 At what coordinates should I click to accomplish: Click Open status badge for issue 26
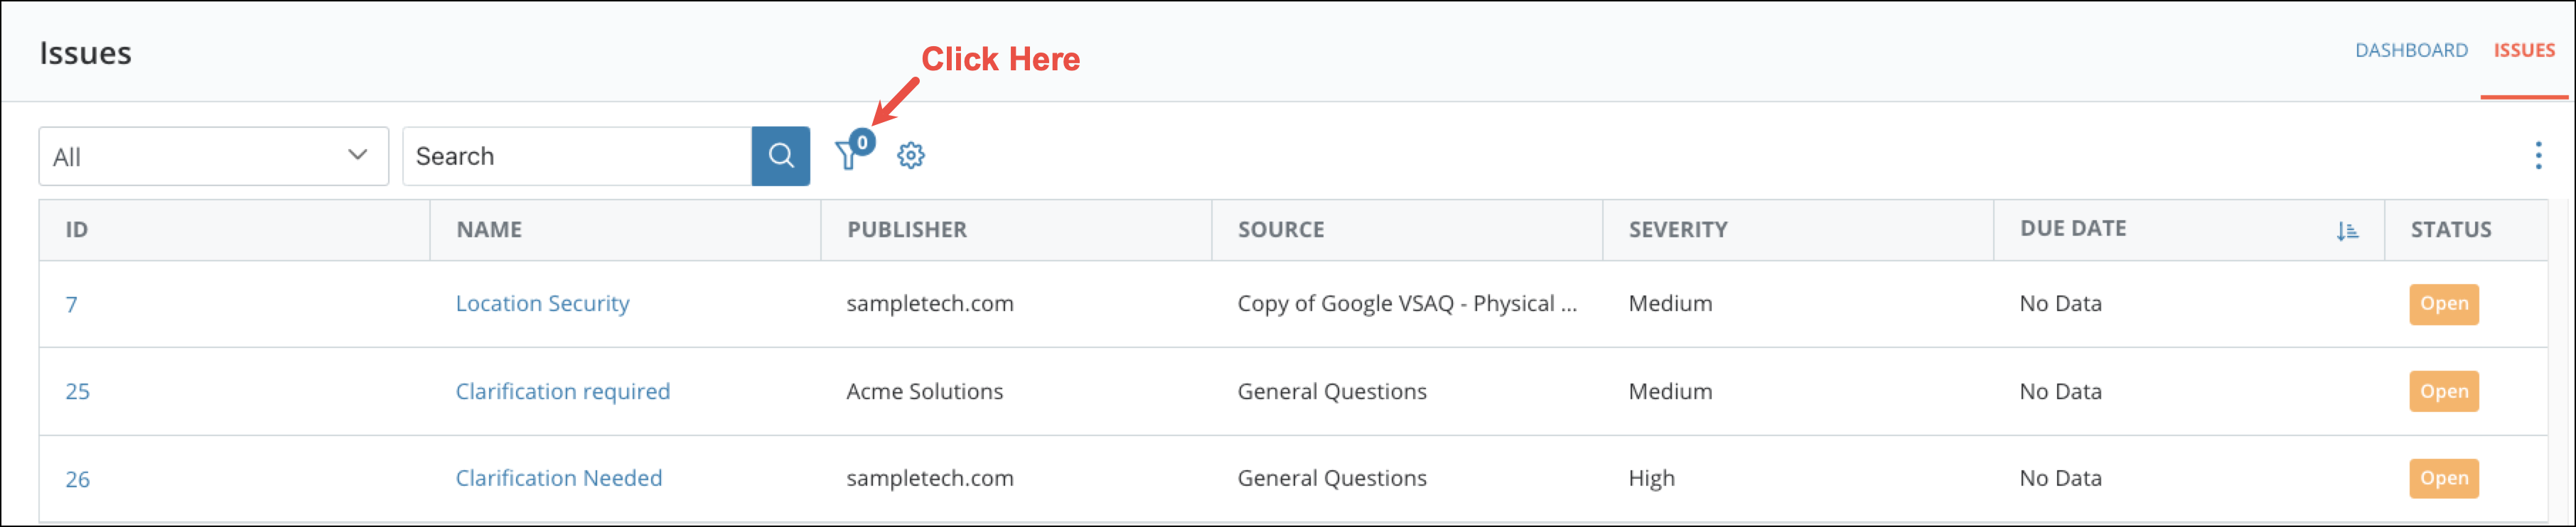2443,478
